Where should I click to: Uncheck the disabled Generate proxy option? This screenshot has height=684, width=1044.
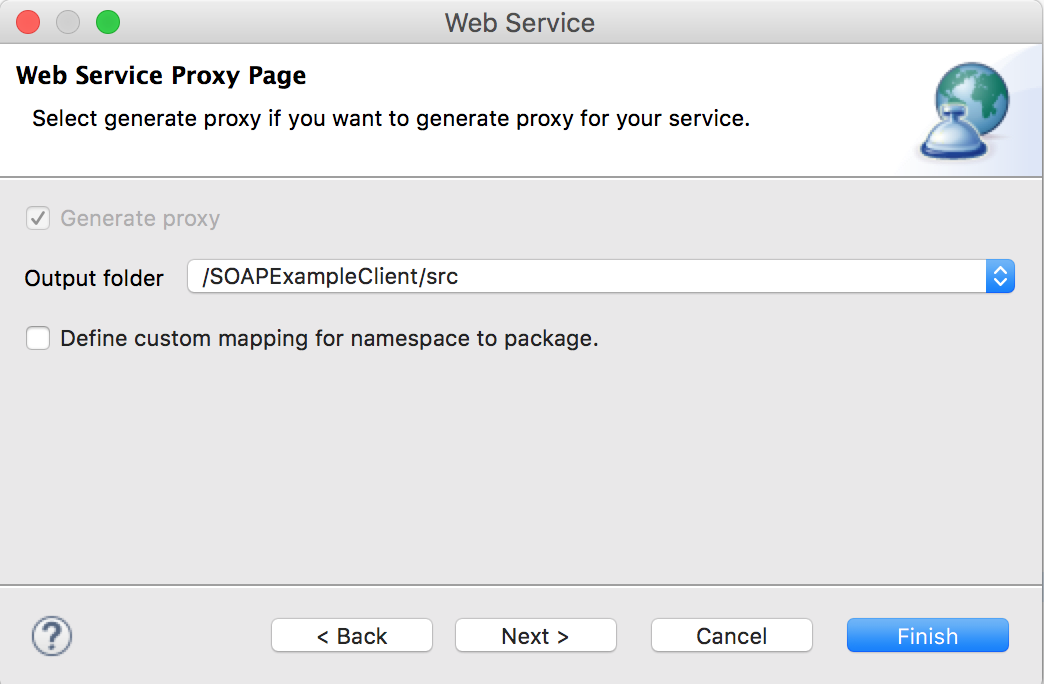click(37, 218)
